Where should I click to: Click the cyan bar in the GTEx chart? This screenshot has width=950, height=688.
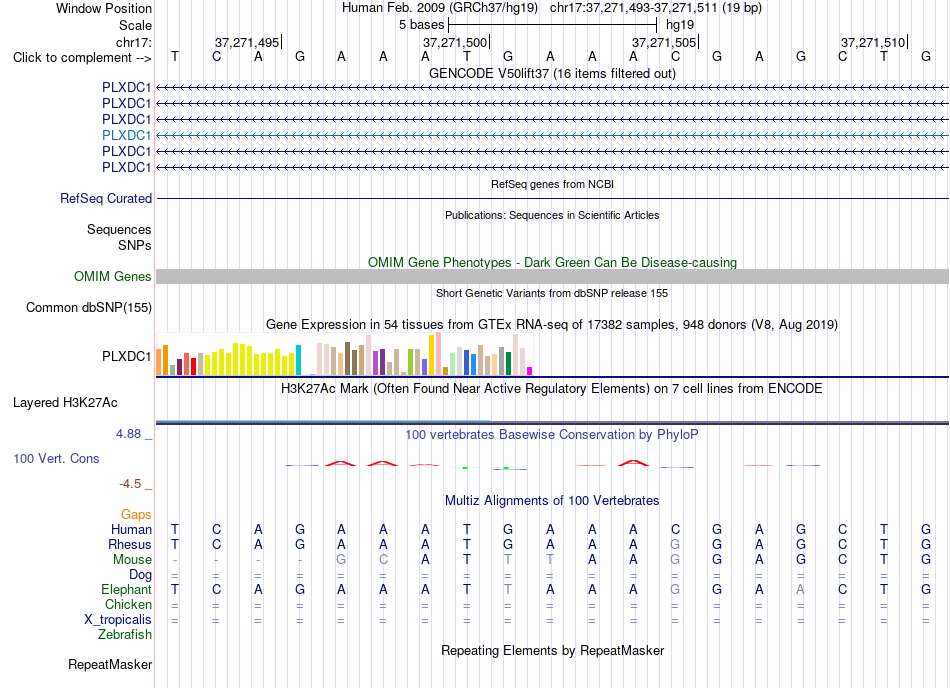pyautogui.click(x=298, y=360)
